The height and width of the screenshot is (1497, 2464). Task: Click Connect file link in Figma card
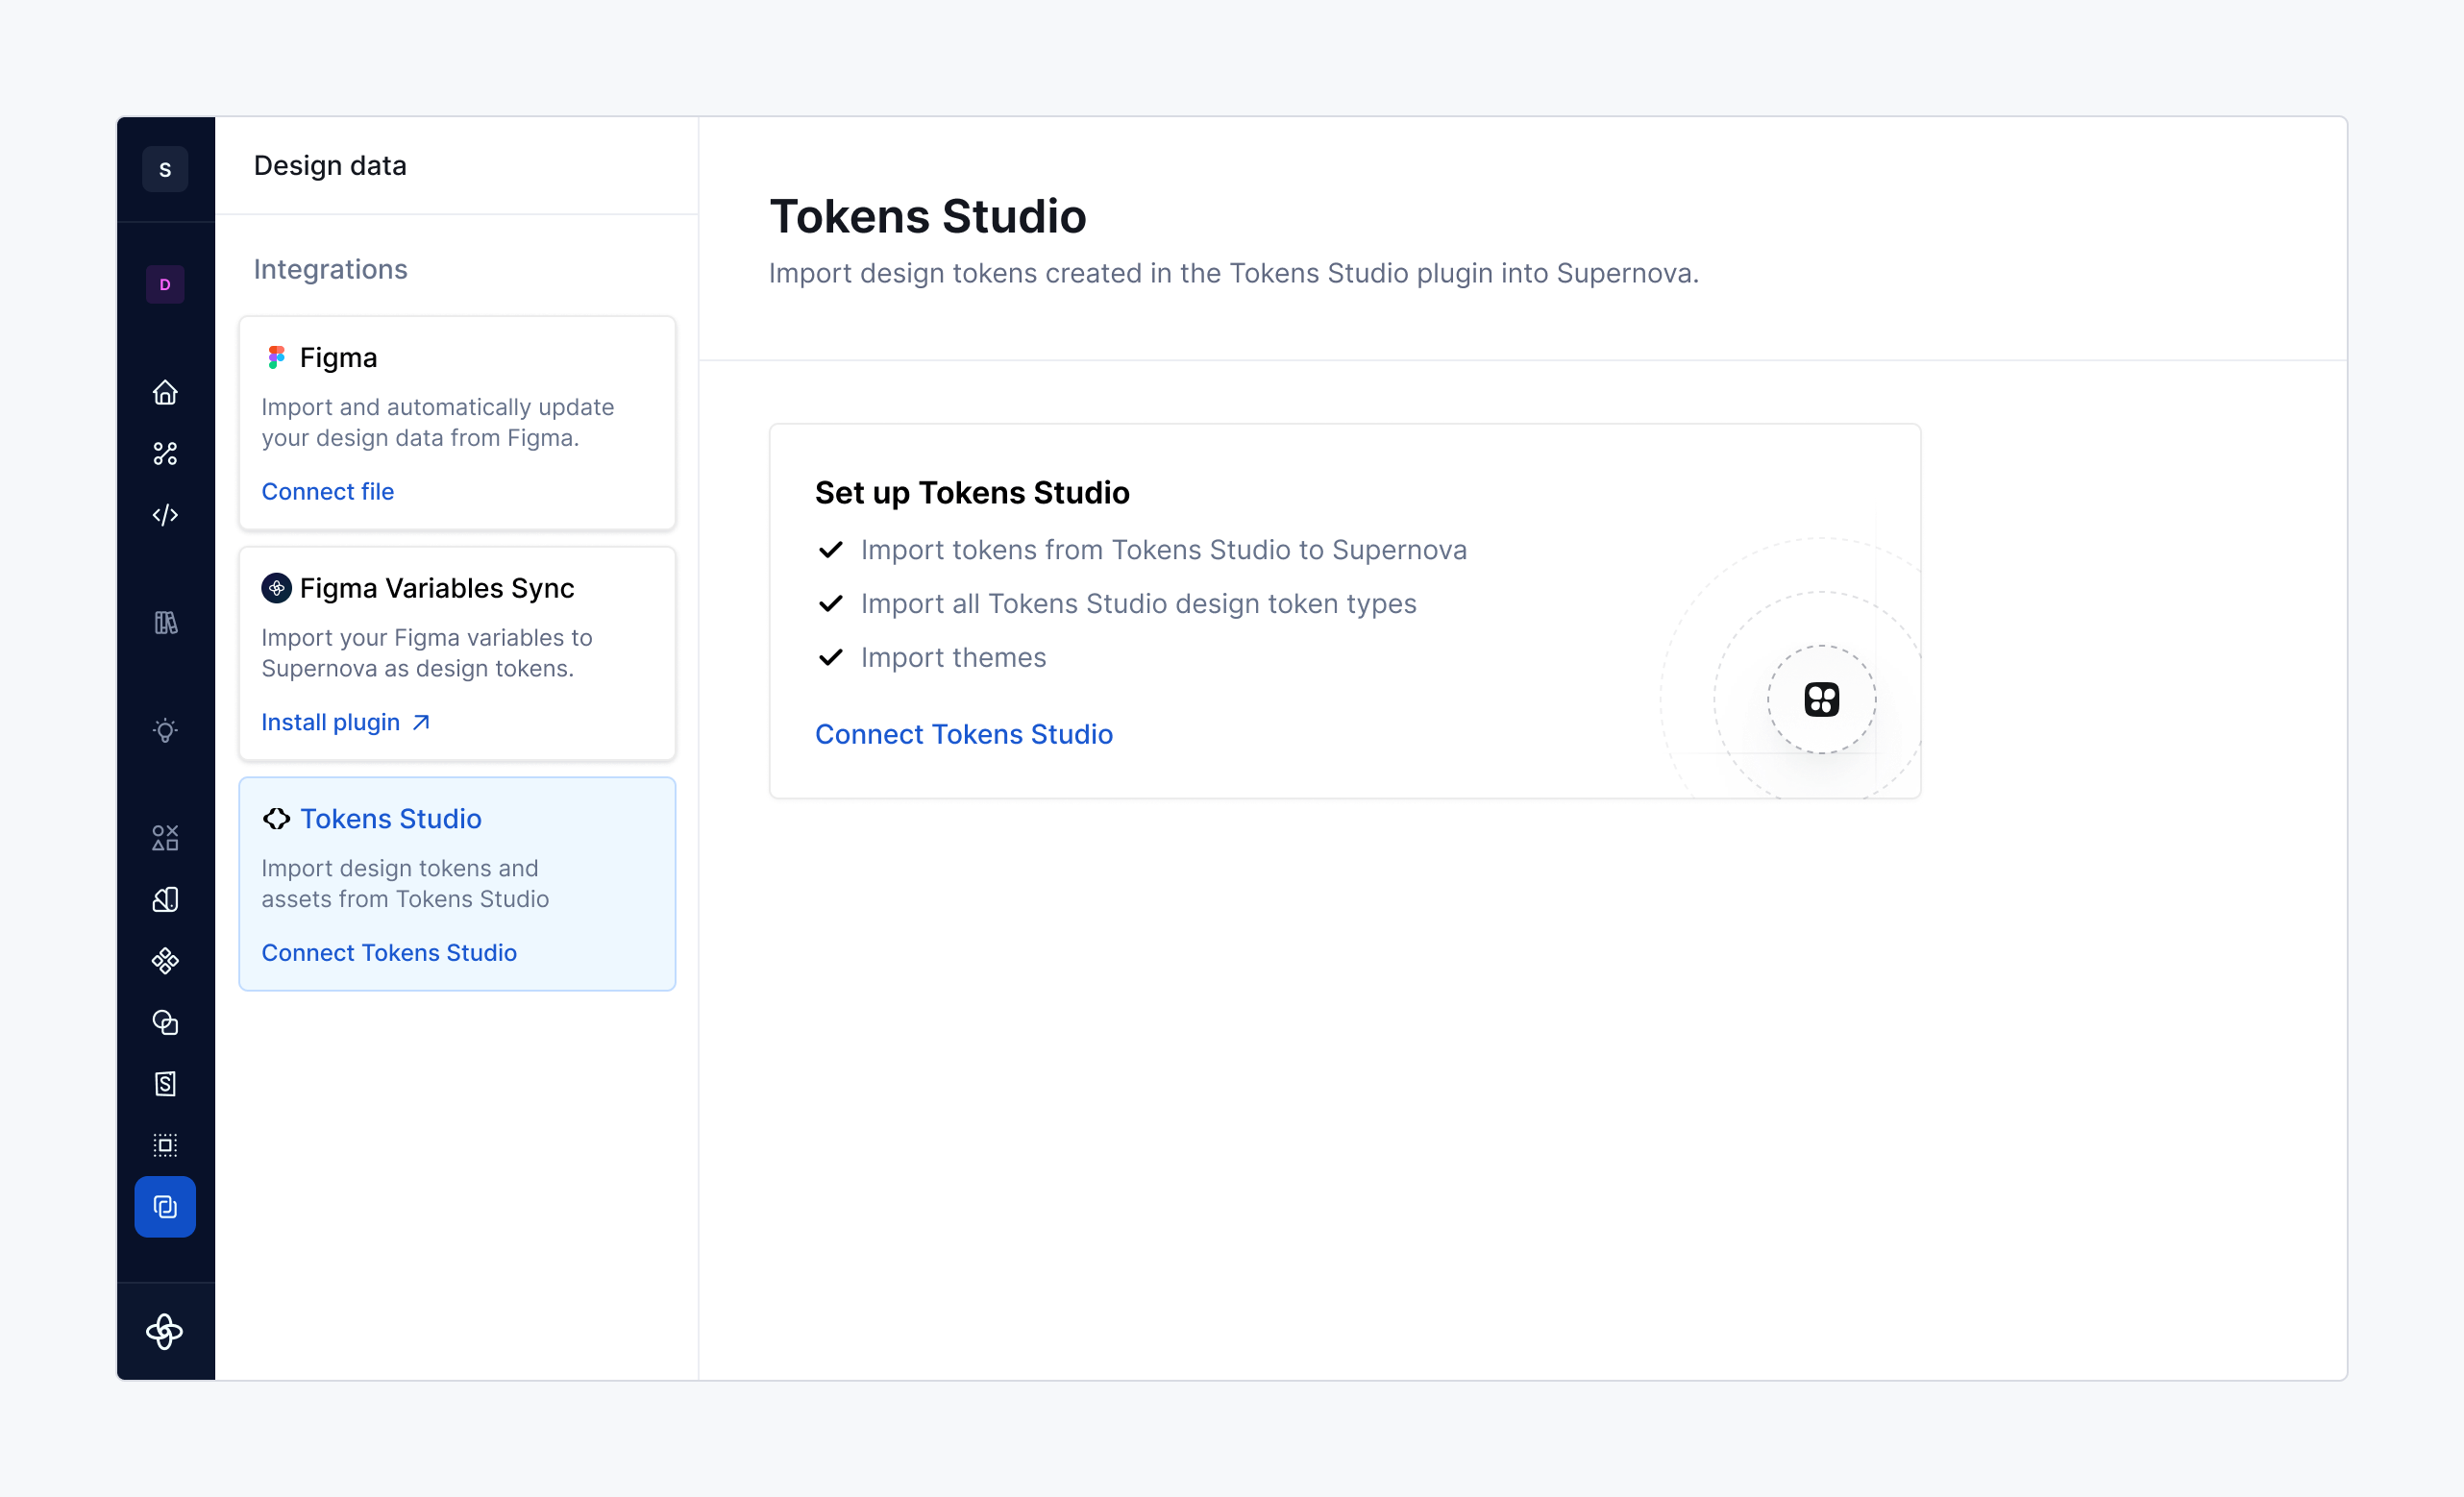[x=327, y=492]
